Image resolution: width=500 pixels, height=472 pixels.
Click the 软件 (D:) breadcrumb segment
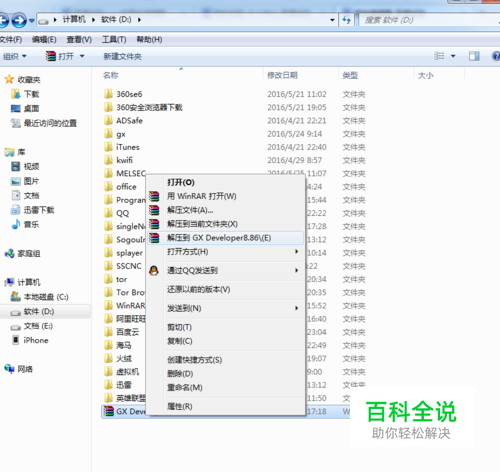coord(116,20)
